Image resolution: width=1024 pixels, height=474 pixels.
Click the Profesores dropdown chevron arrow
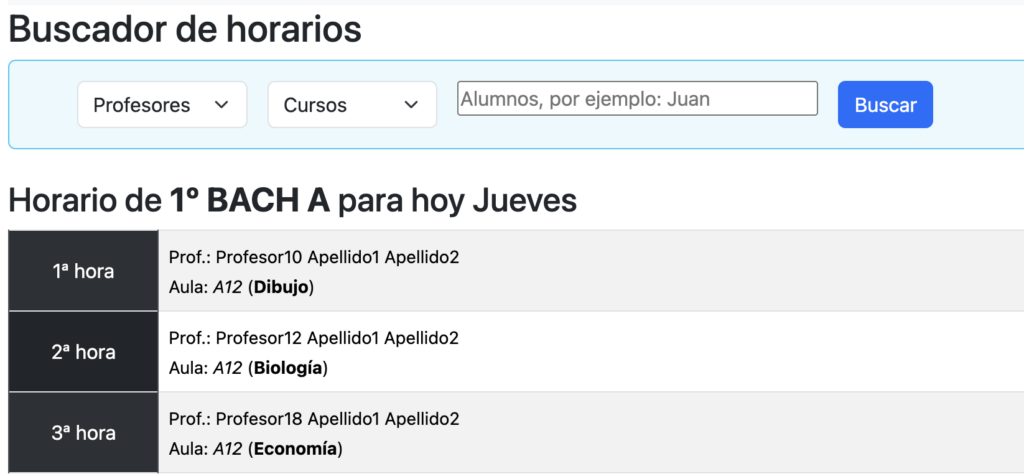(x=222, y=105)
